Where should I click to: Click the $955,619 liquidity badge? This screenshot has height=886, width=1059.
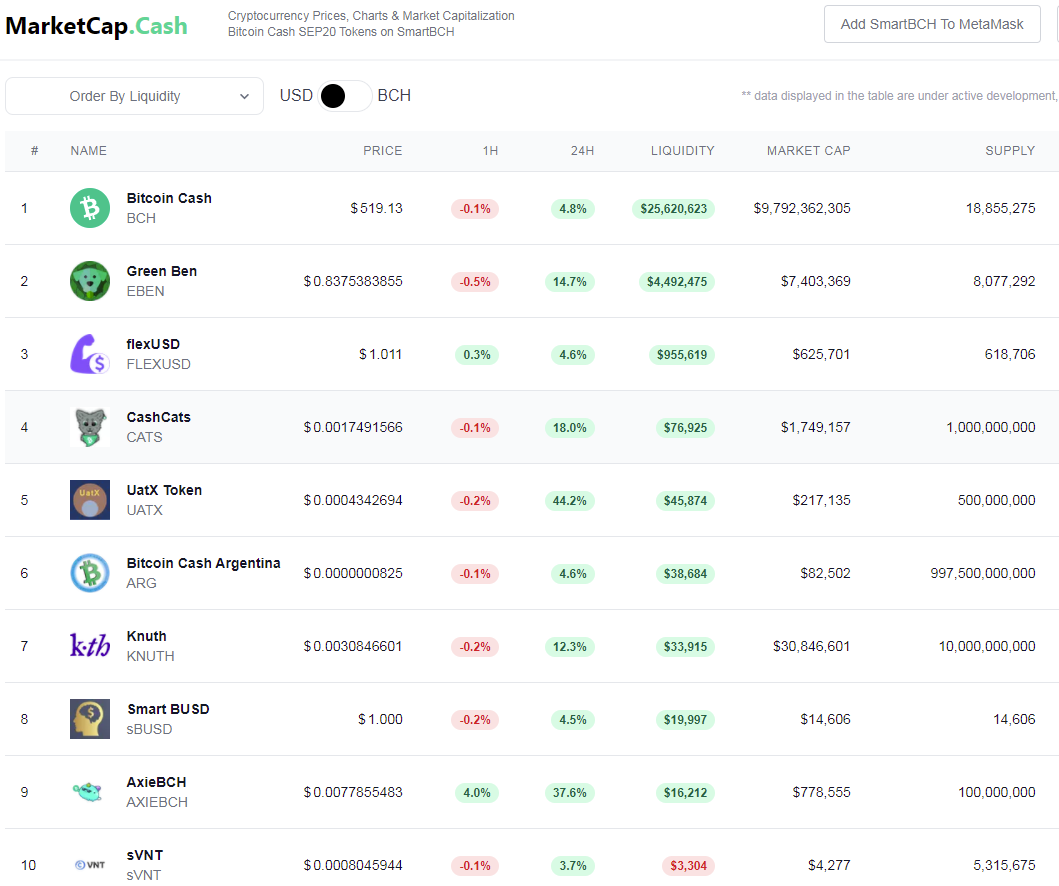click(681, 355)
